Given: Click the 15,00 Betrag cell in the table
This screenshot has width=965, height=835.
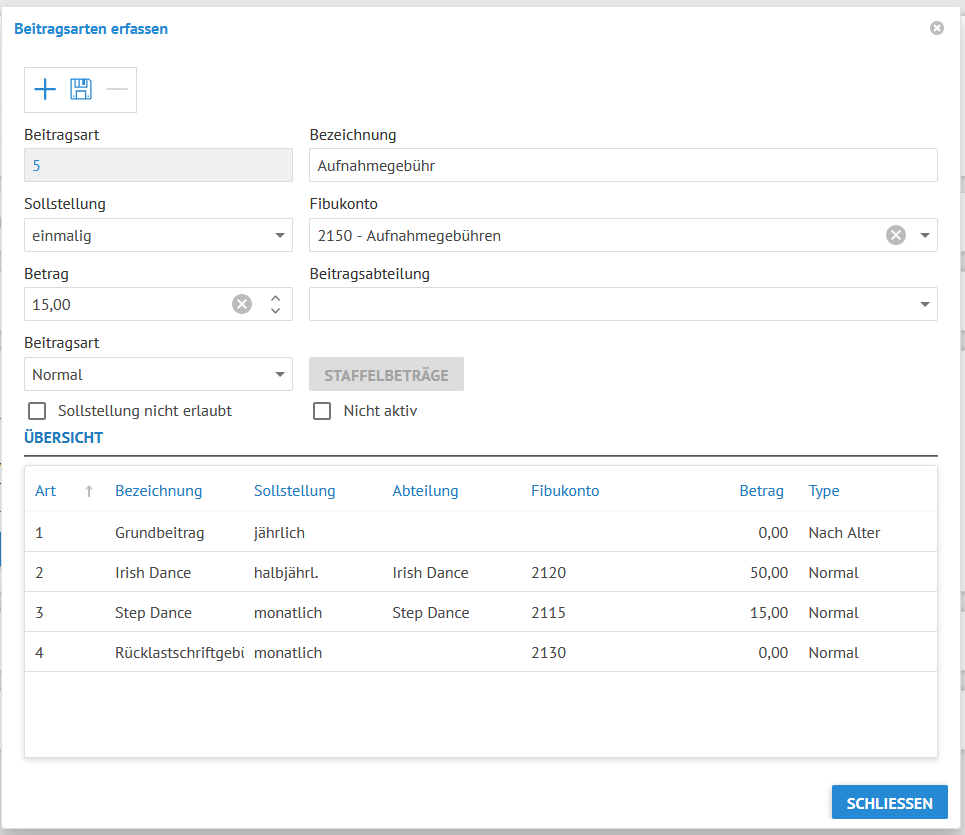Looking at the screenshot, I should coord(769,613).
